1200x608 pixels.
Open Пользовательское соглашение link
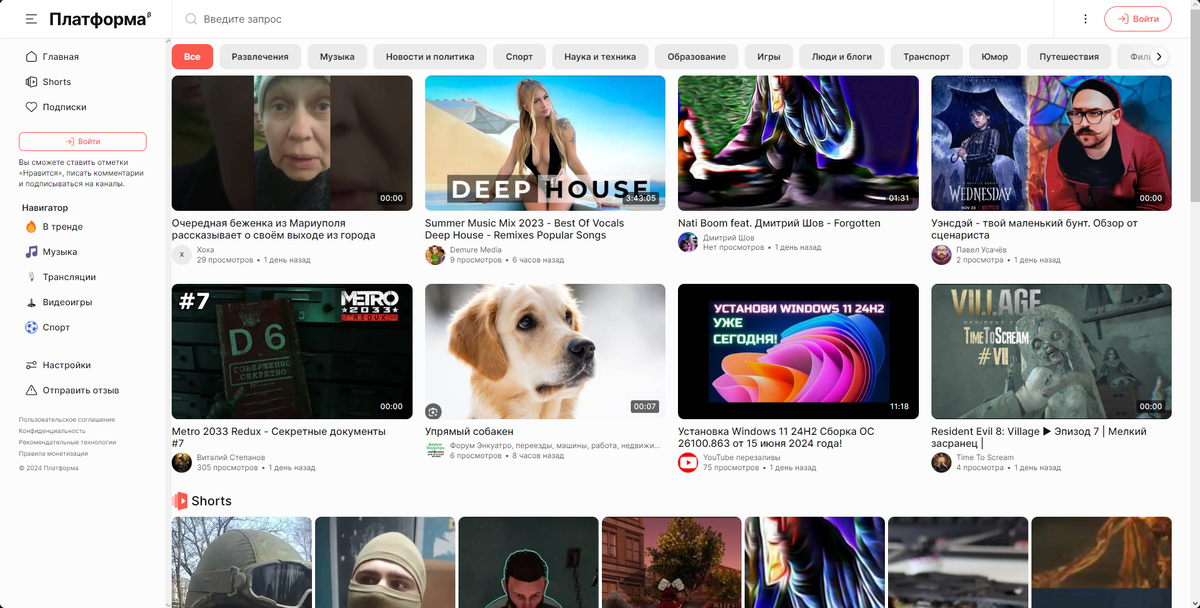[x=67, y=419]
